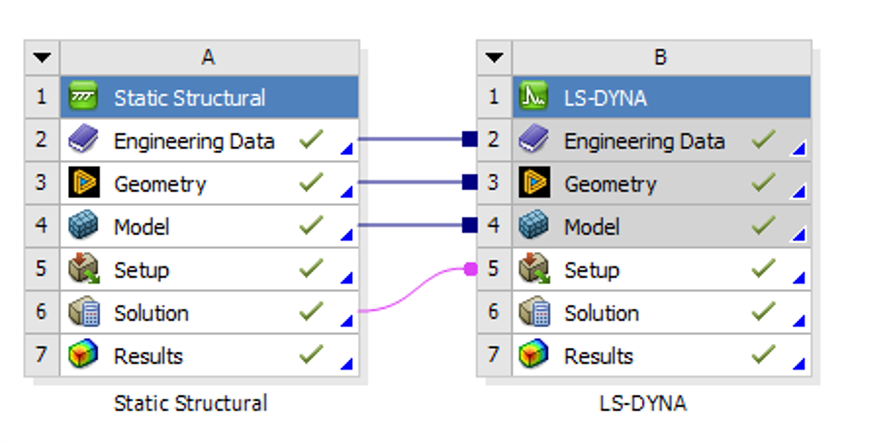Image resolution: width=887 pixels, height=443 pixels.
Task: Select Model share link connector square
Action: pos(470,225)
